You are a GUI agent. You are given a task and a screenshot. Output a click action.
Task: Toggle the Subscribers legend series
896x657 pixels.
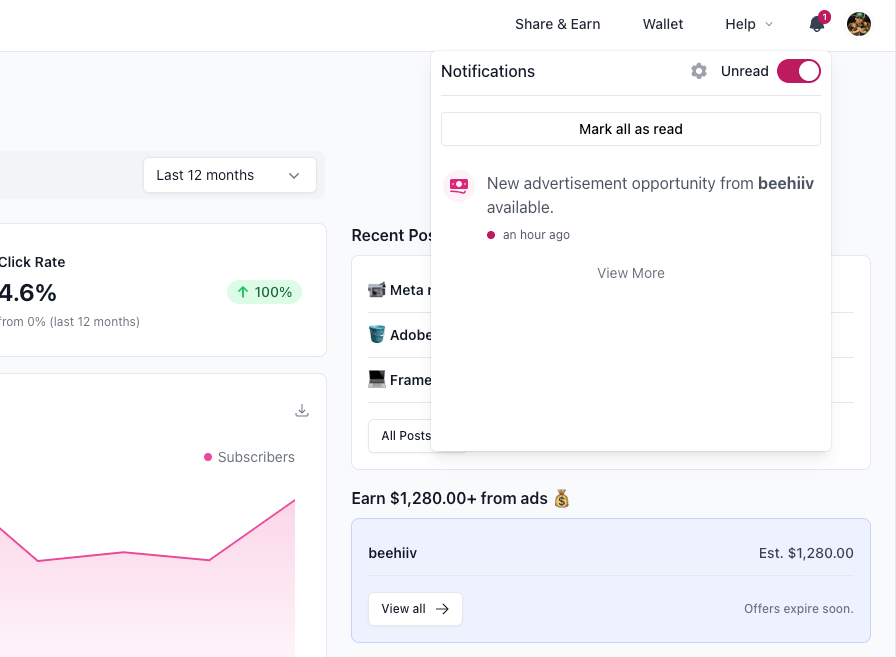coord(249,457)
